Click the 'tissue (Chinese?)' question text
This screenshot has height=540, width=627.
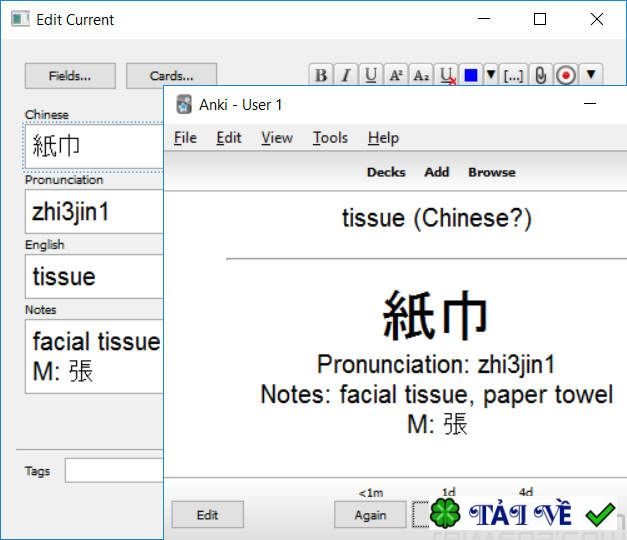tap(437, 218)
